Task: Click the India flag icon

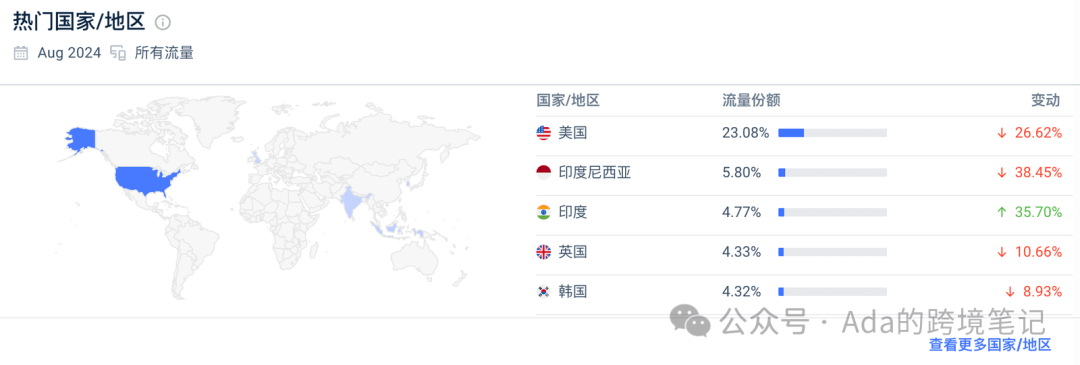Action: pyautogui.click(x=543, y=213)
